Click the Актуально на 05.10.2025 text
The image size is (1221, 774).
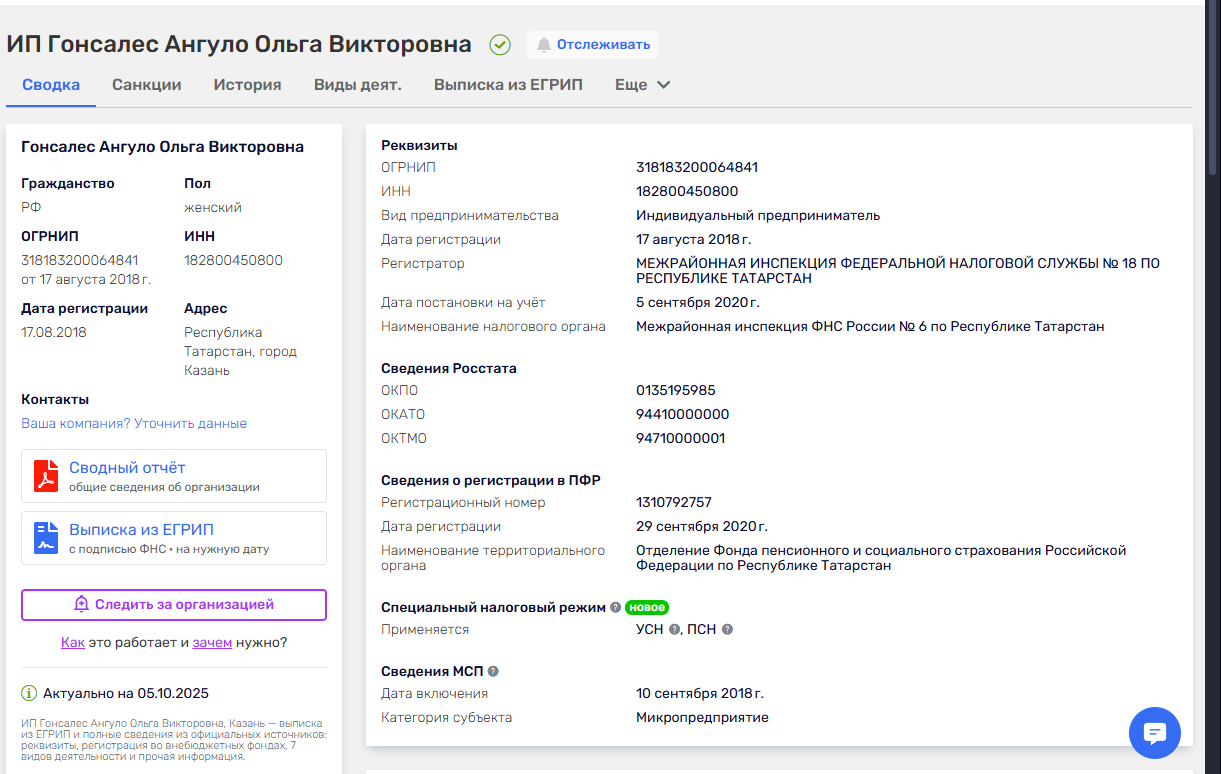(x=126, y=694)
